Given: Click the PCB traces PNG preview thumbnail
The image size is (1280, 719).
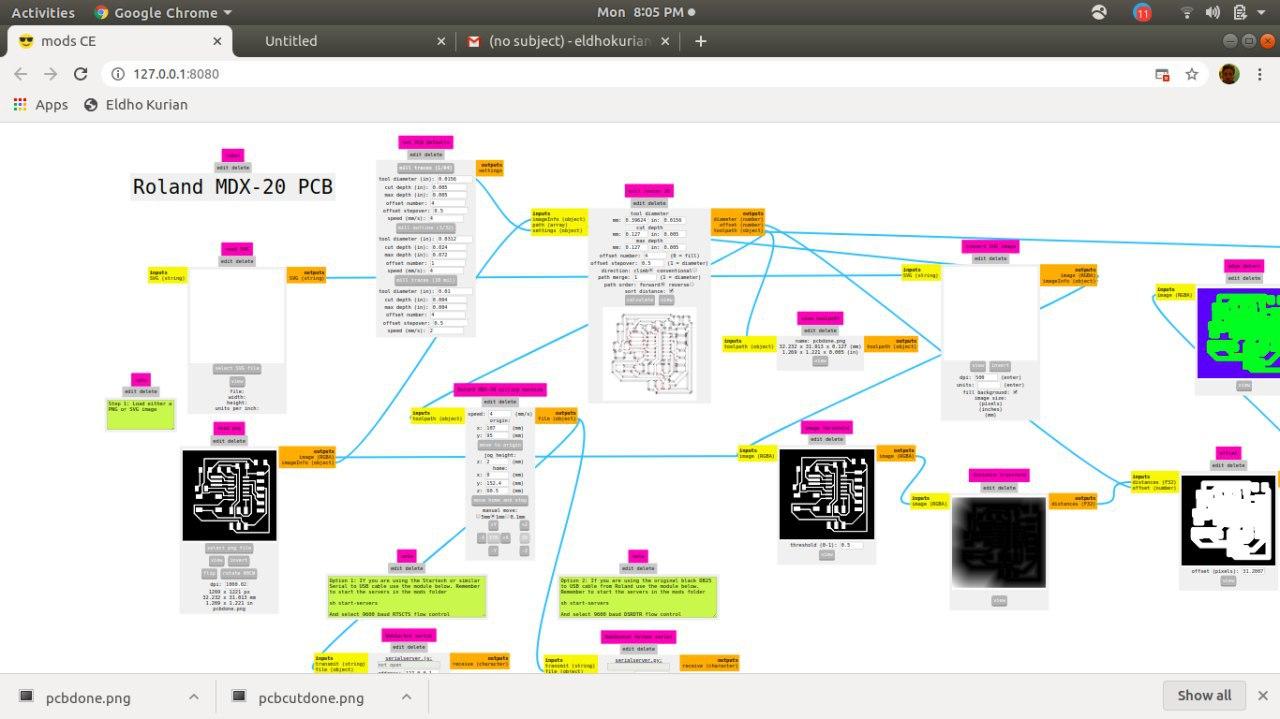Looking at the screenshot, I should click(229, 494).
